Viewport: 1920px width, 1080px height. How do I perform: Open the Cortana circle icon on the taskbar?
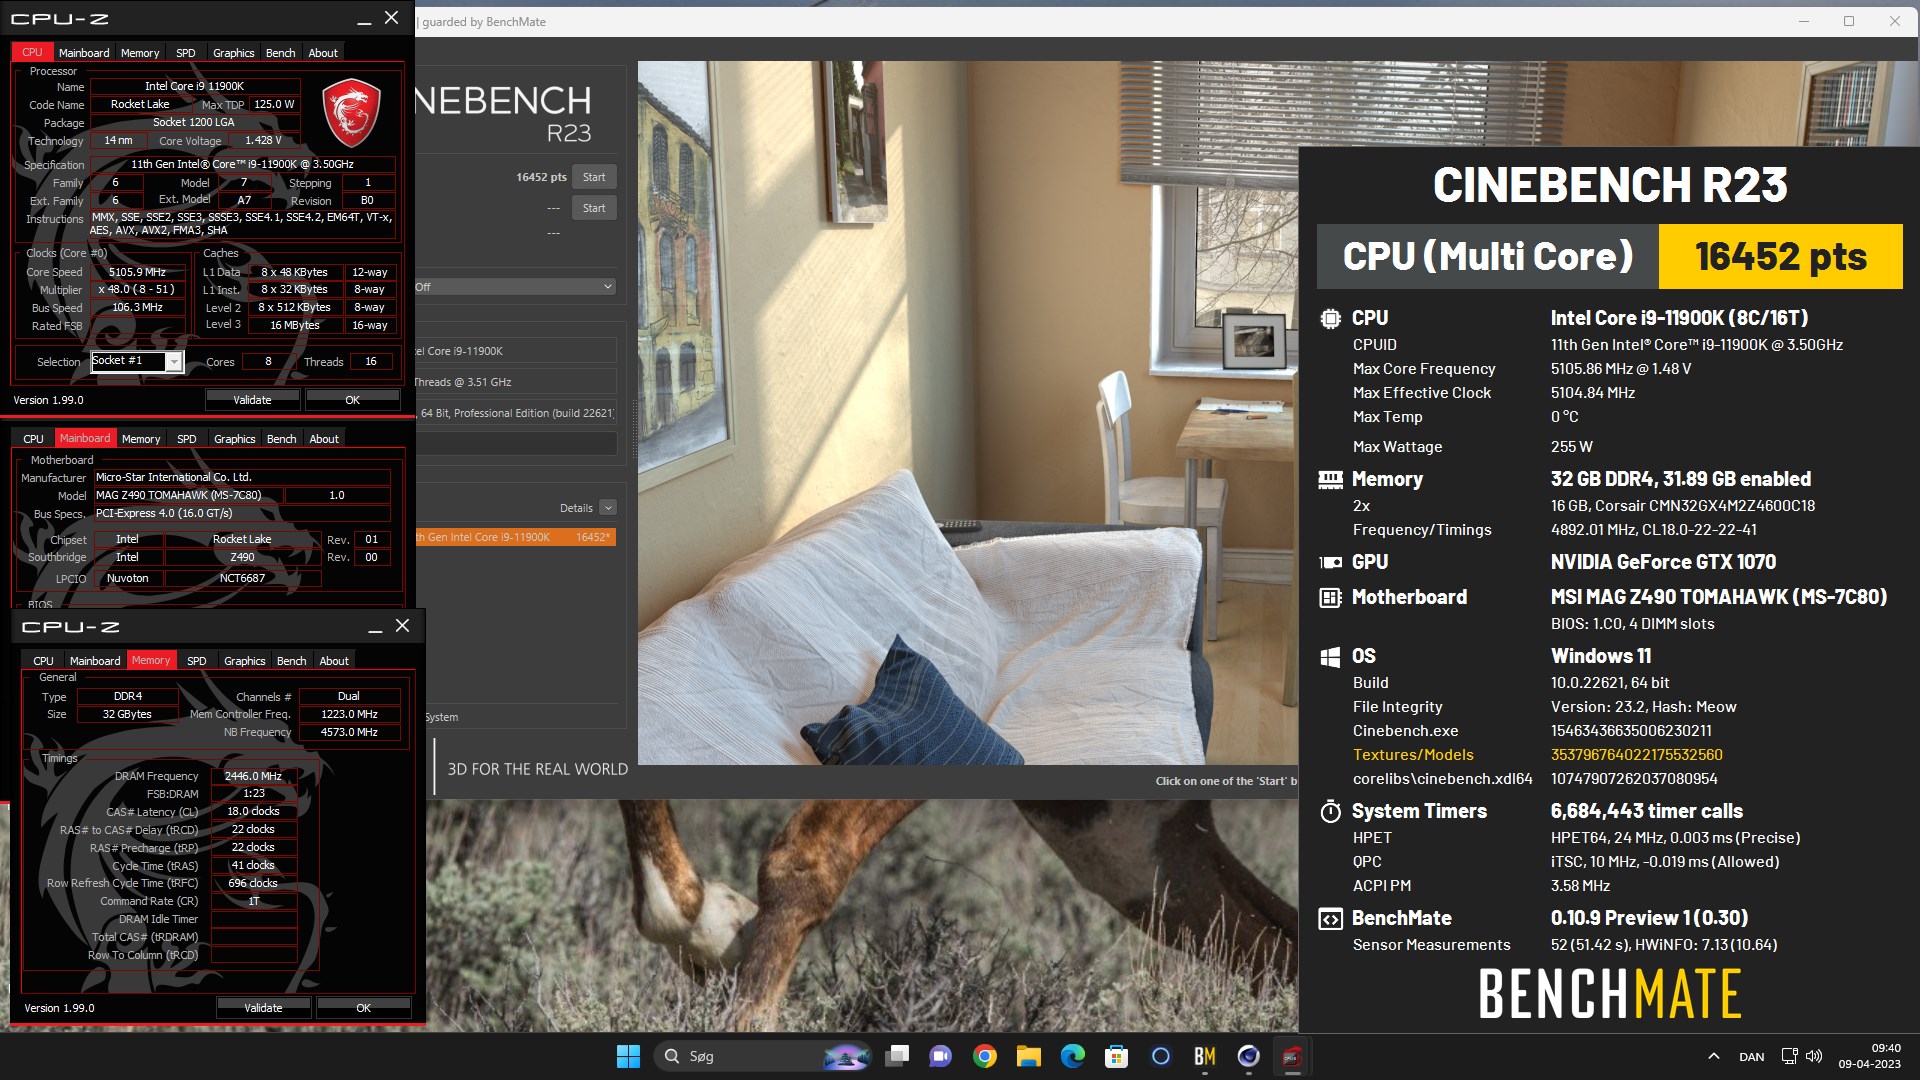[1161, 1056]
